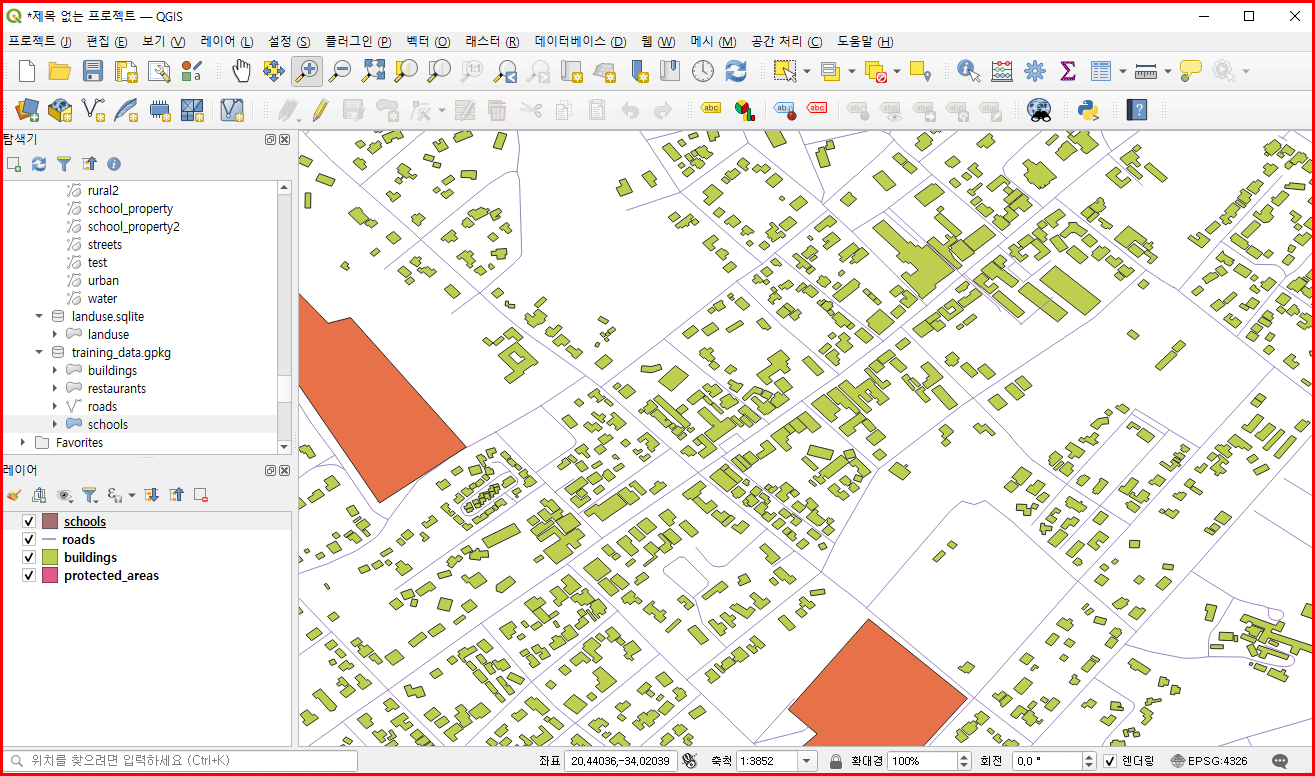Image resolution: width=1315 pixels, height=776 pixels.
Task: Open the 벡터 menu
Action: [429, 42]
